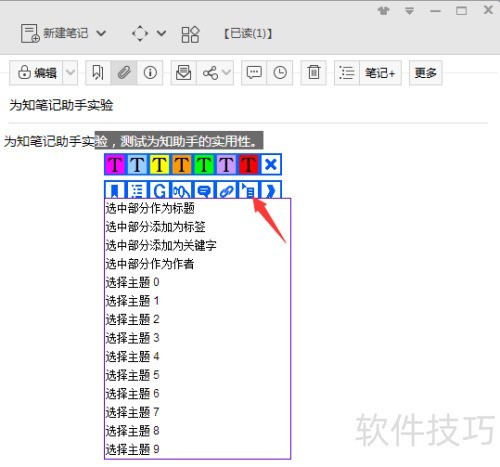
Task: Expand the 新建笔记 dropdown arrow
Action: [101, 33]
